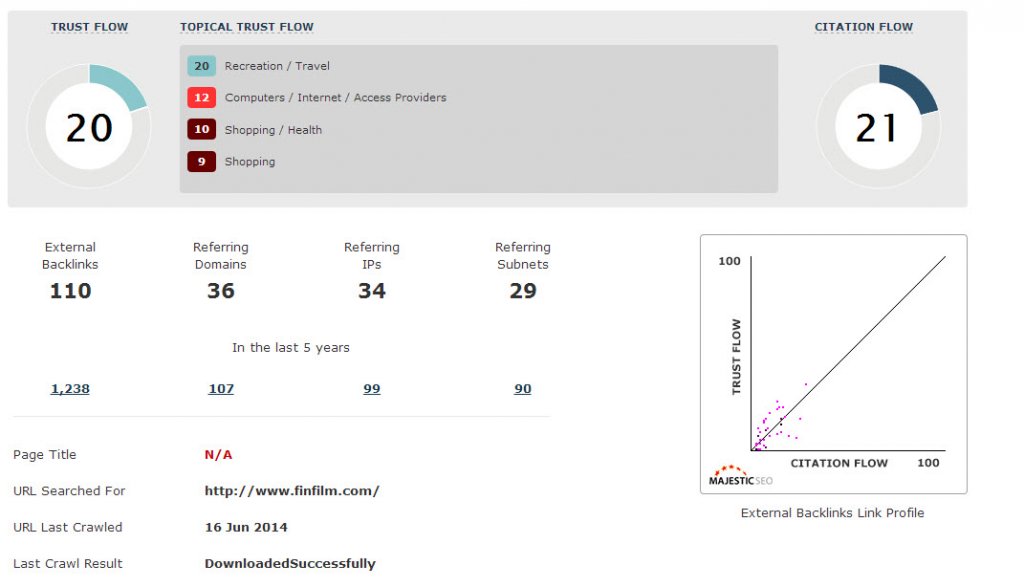Click the red 12 topical score badge

click(x=202, y=98)
